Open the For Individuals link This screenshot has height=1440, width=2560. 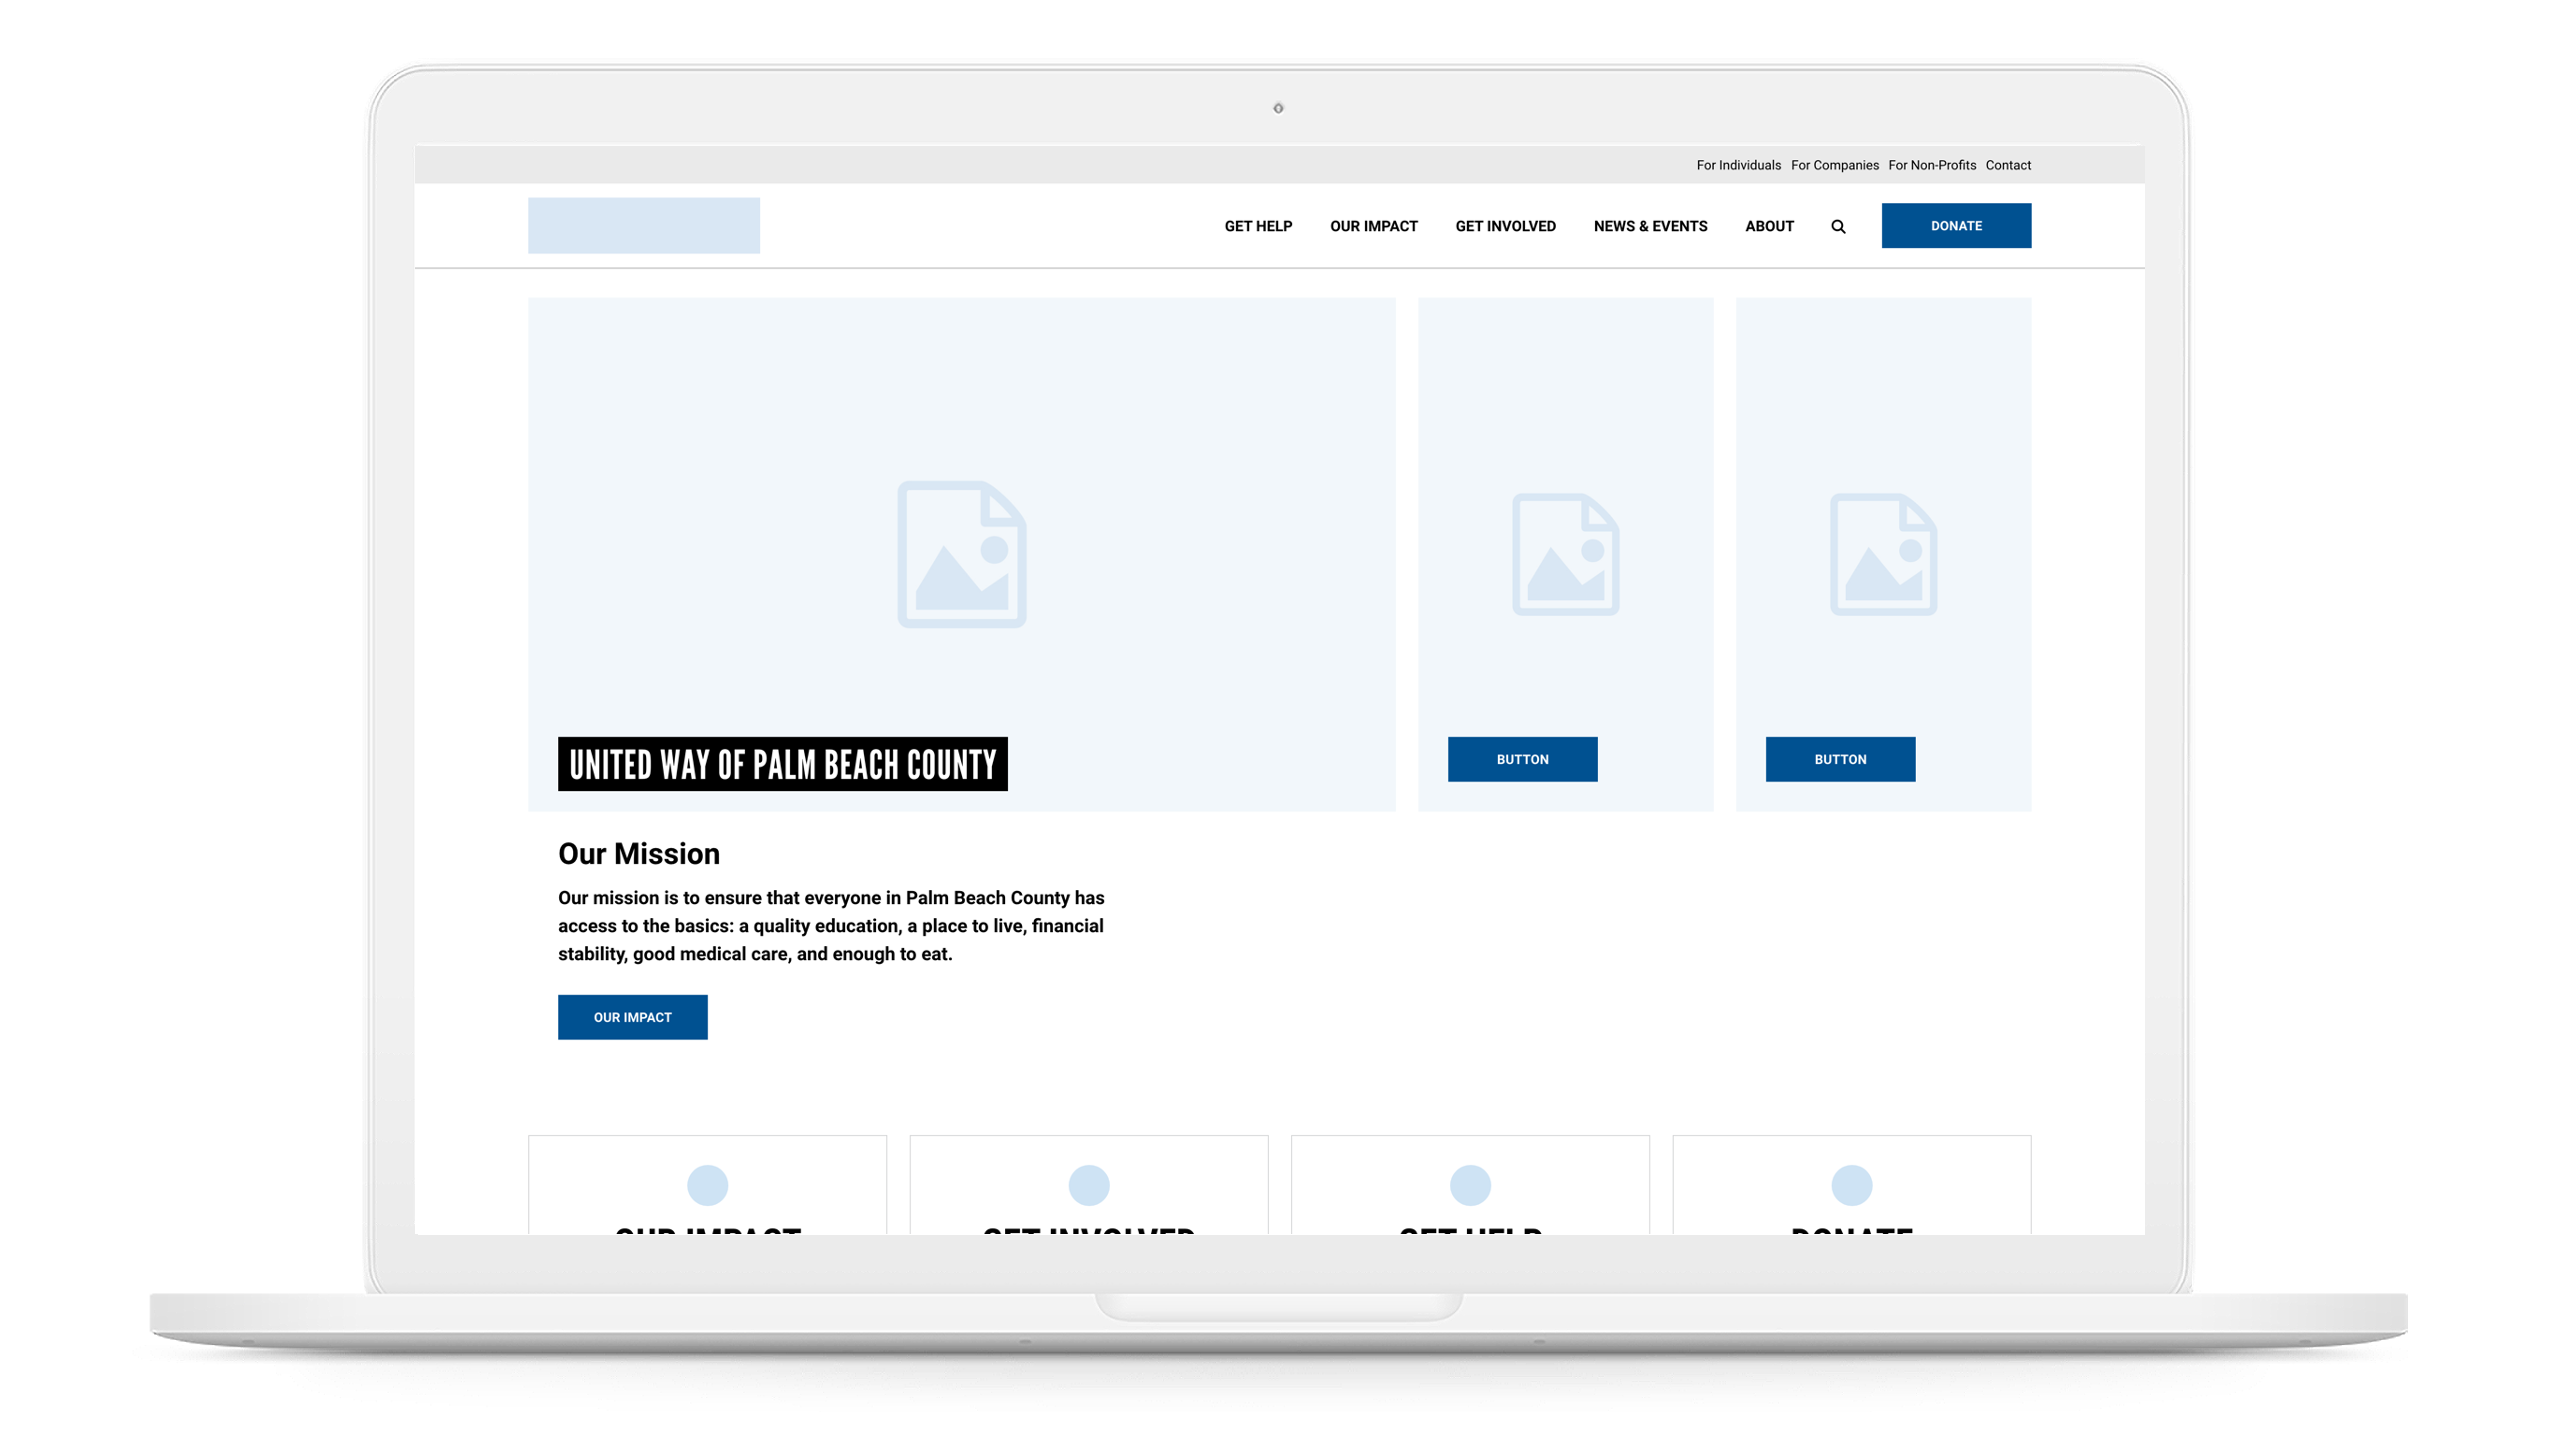pyautogui.click(x=1738, y=165)
